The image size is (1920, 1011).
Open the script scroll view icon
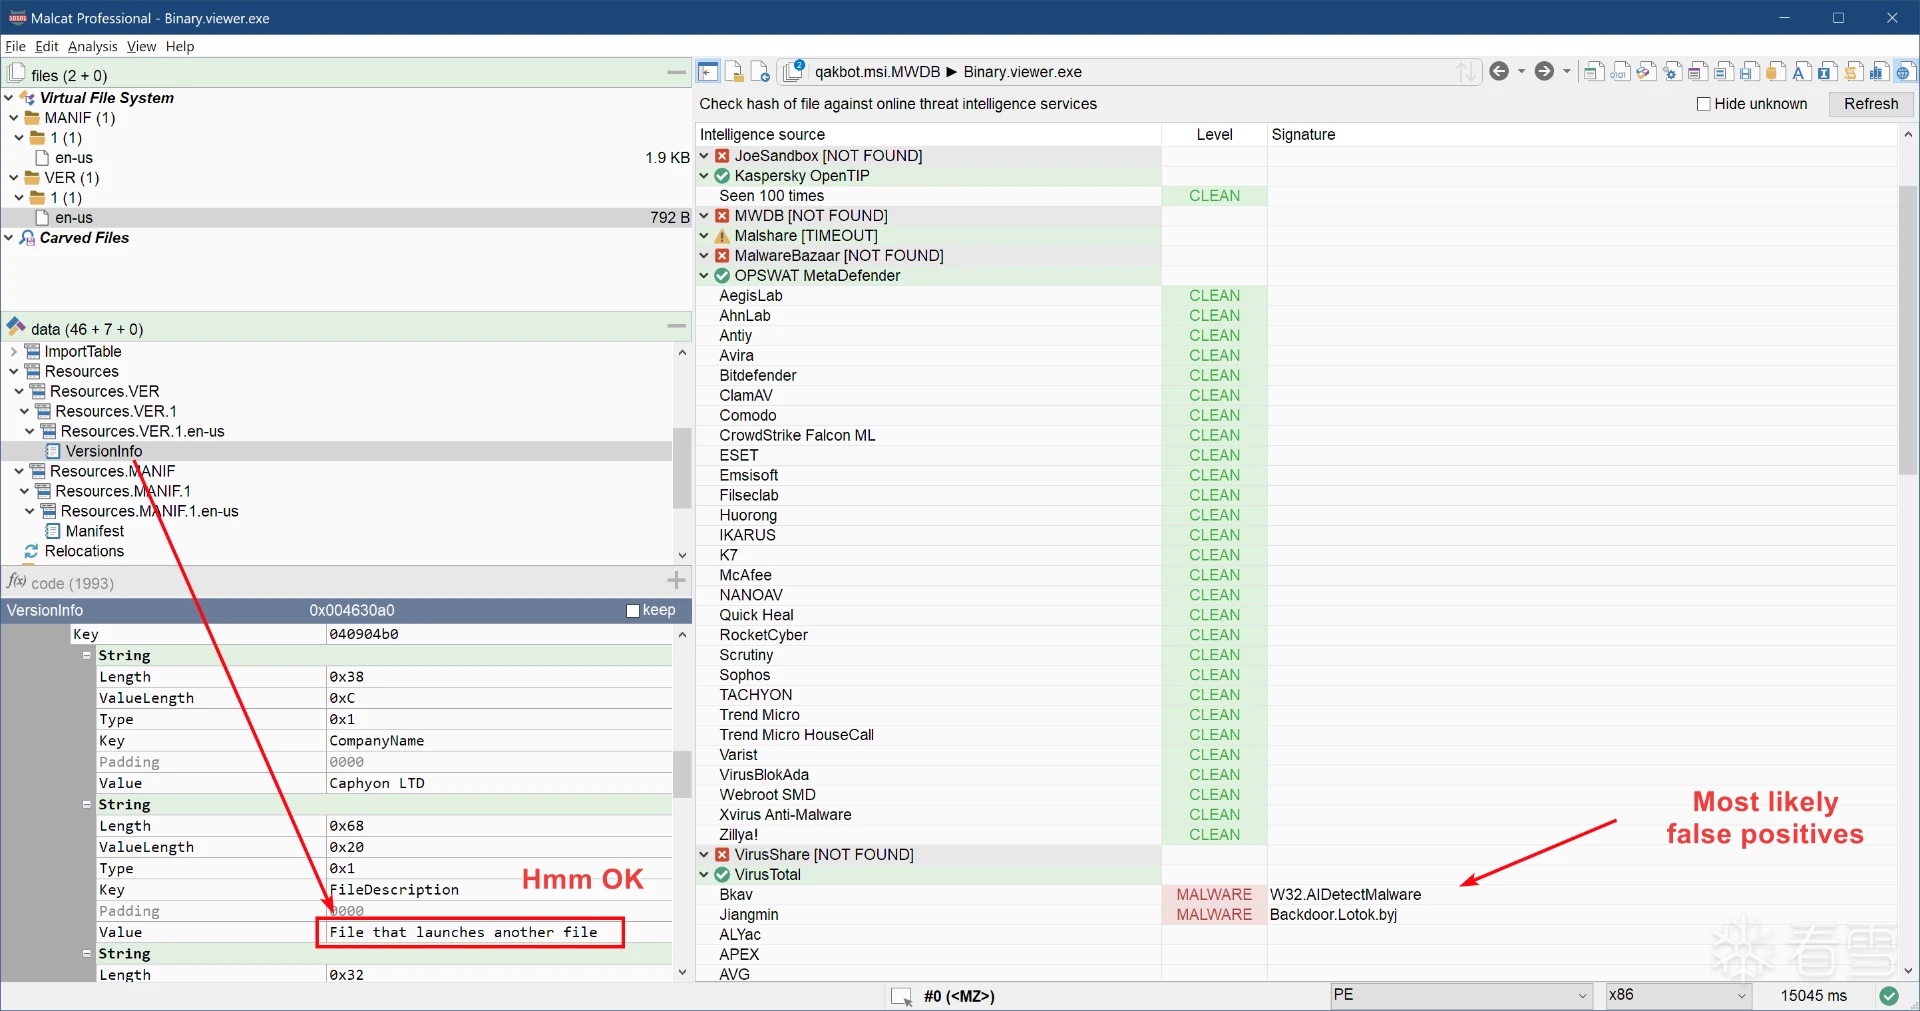[1853, 71]
